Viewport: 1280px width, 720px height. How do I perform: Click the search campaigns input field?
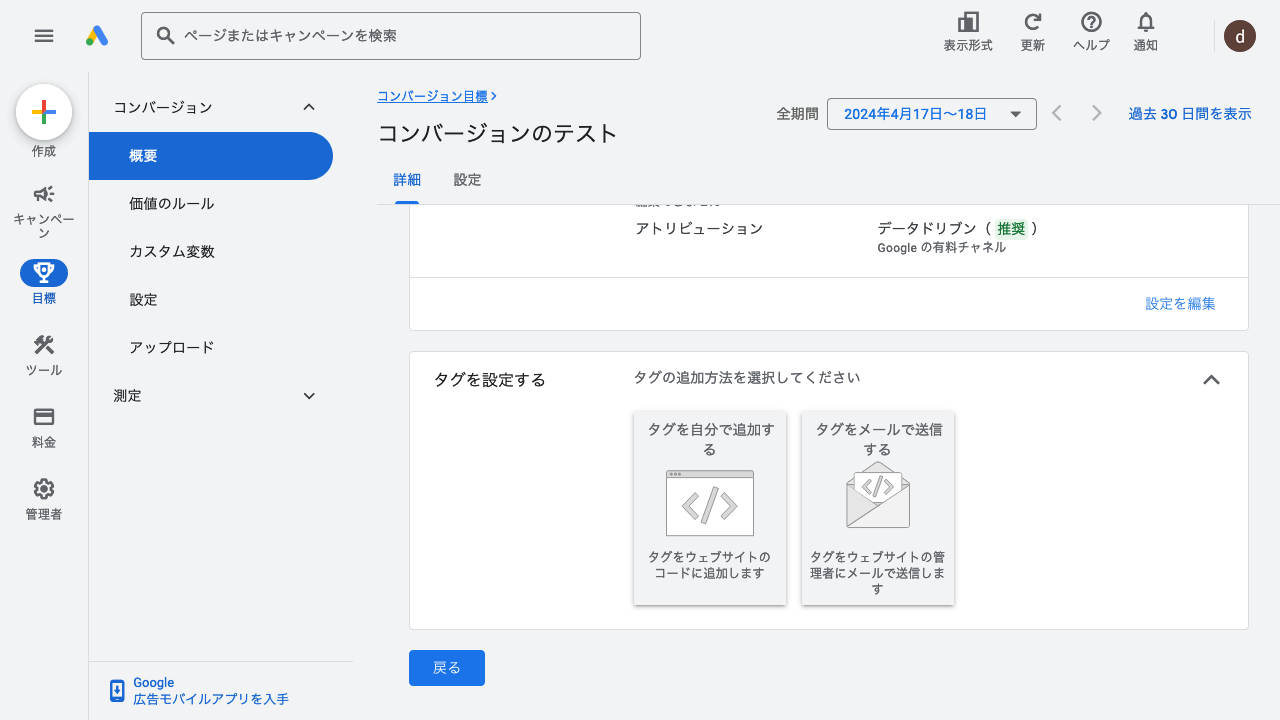[400, 36]
